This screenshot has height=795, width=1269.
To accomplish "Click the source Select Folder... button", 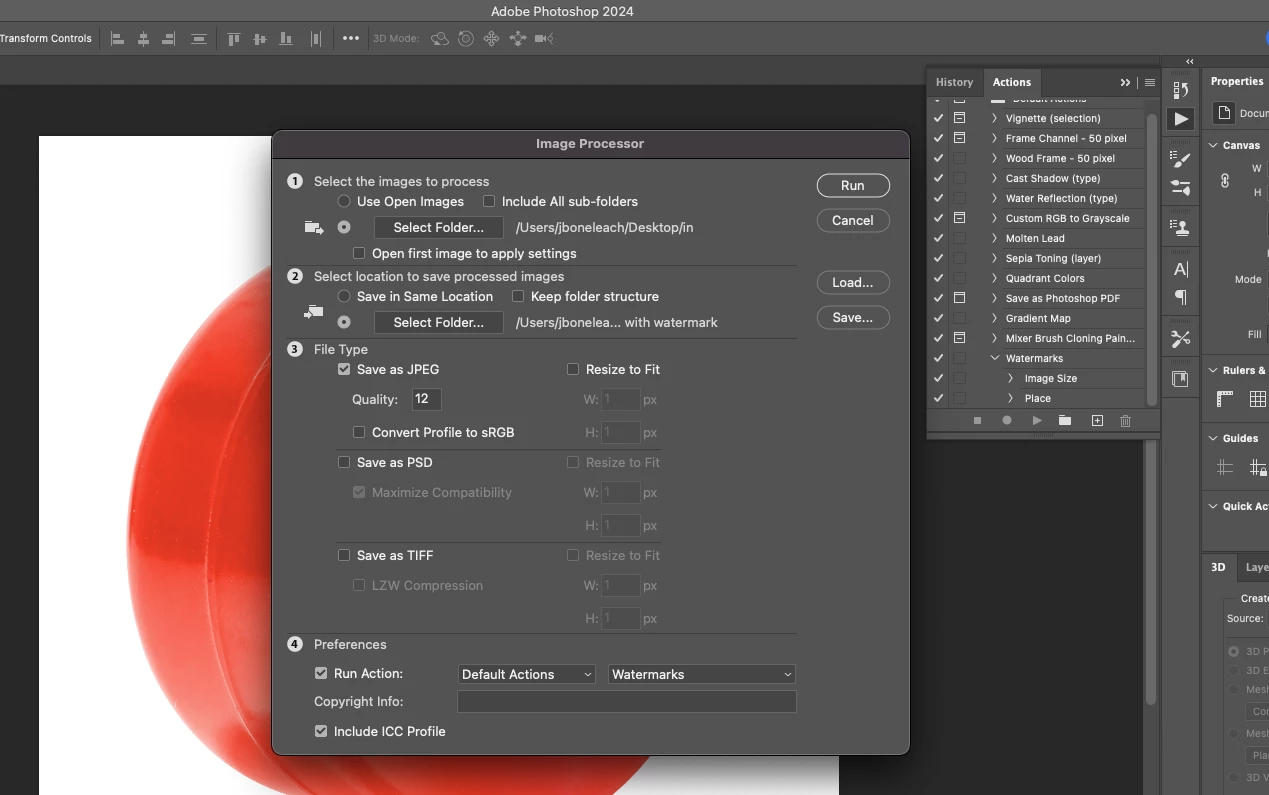I will pos(439,227).
